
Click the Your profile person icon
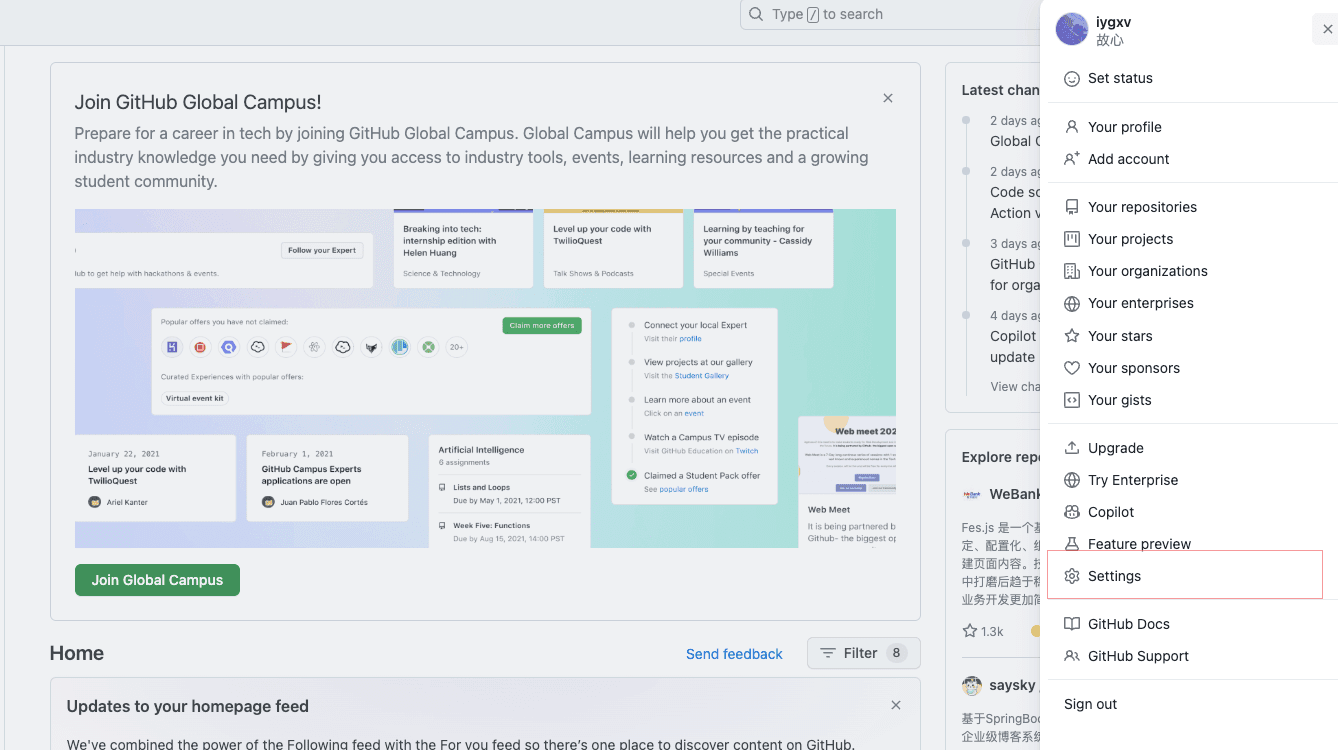coord(1072,127)
